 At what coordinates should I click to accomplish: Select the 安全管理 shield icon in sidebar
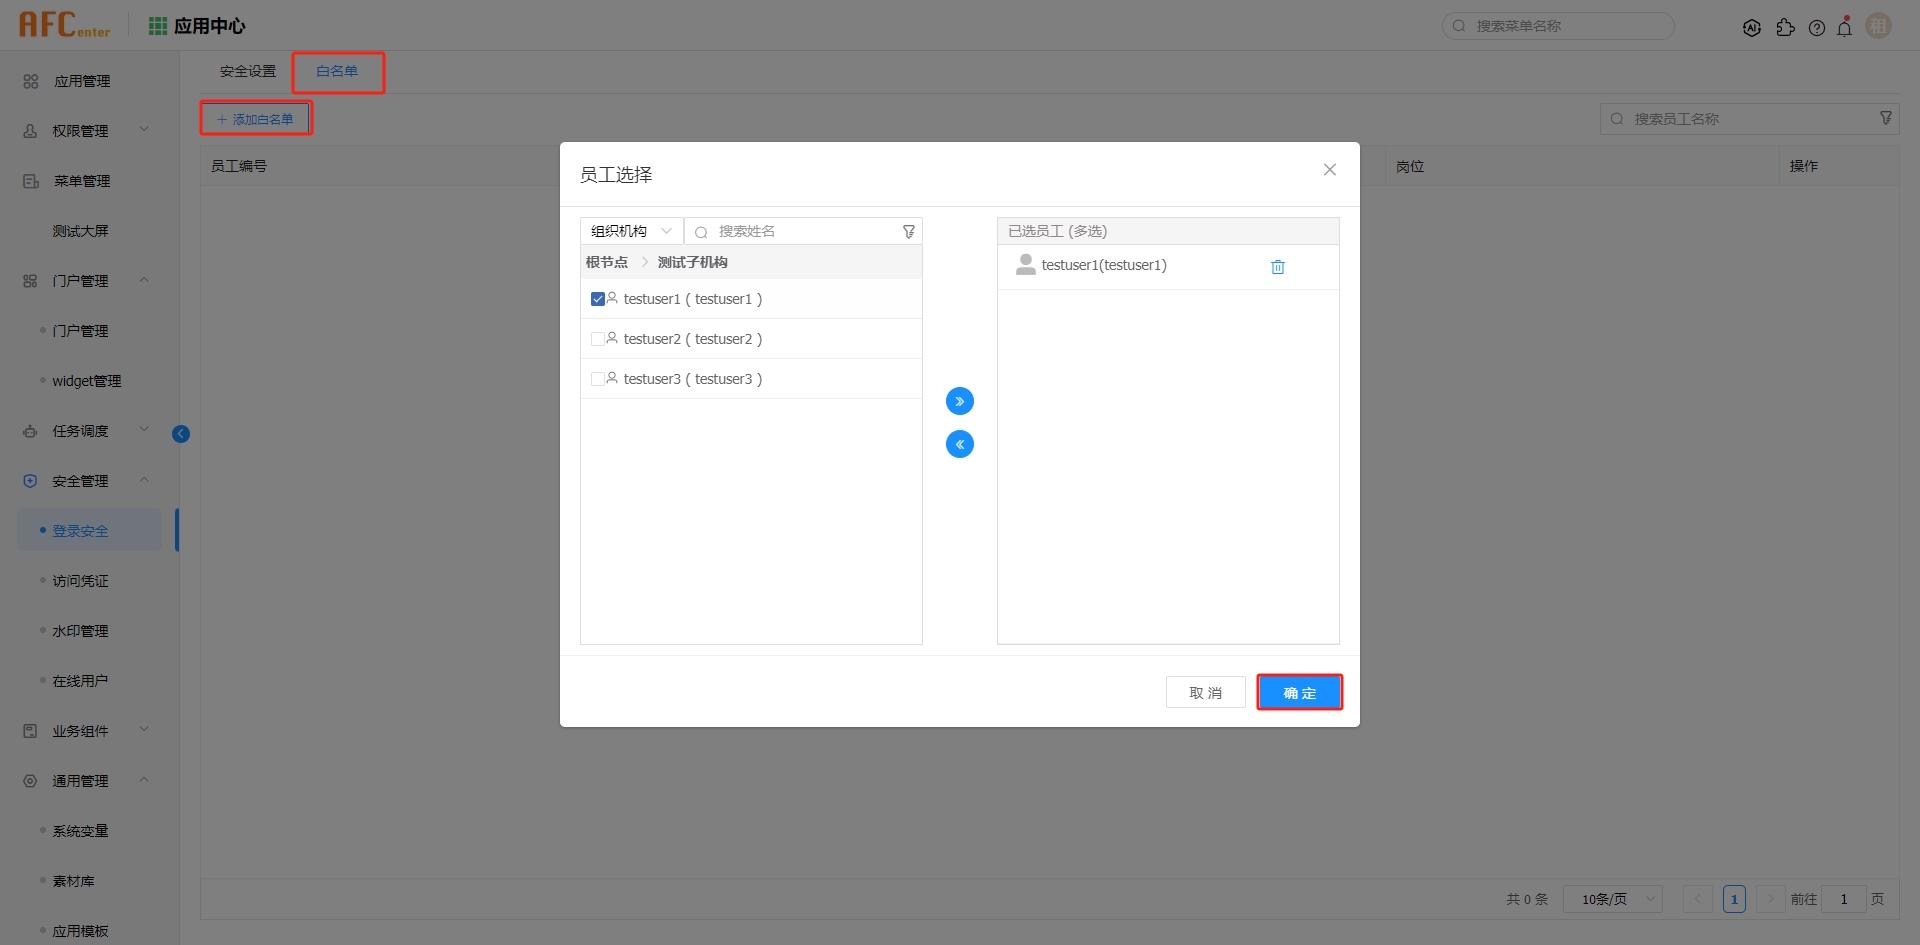(29, 480)
